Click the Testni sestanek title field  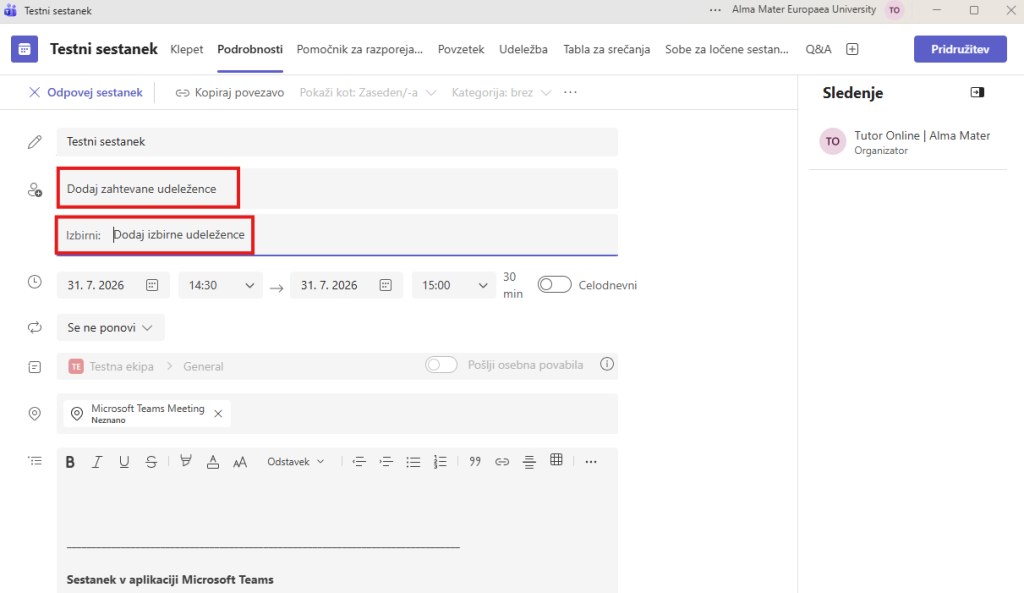337,142
